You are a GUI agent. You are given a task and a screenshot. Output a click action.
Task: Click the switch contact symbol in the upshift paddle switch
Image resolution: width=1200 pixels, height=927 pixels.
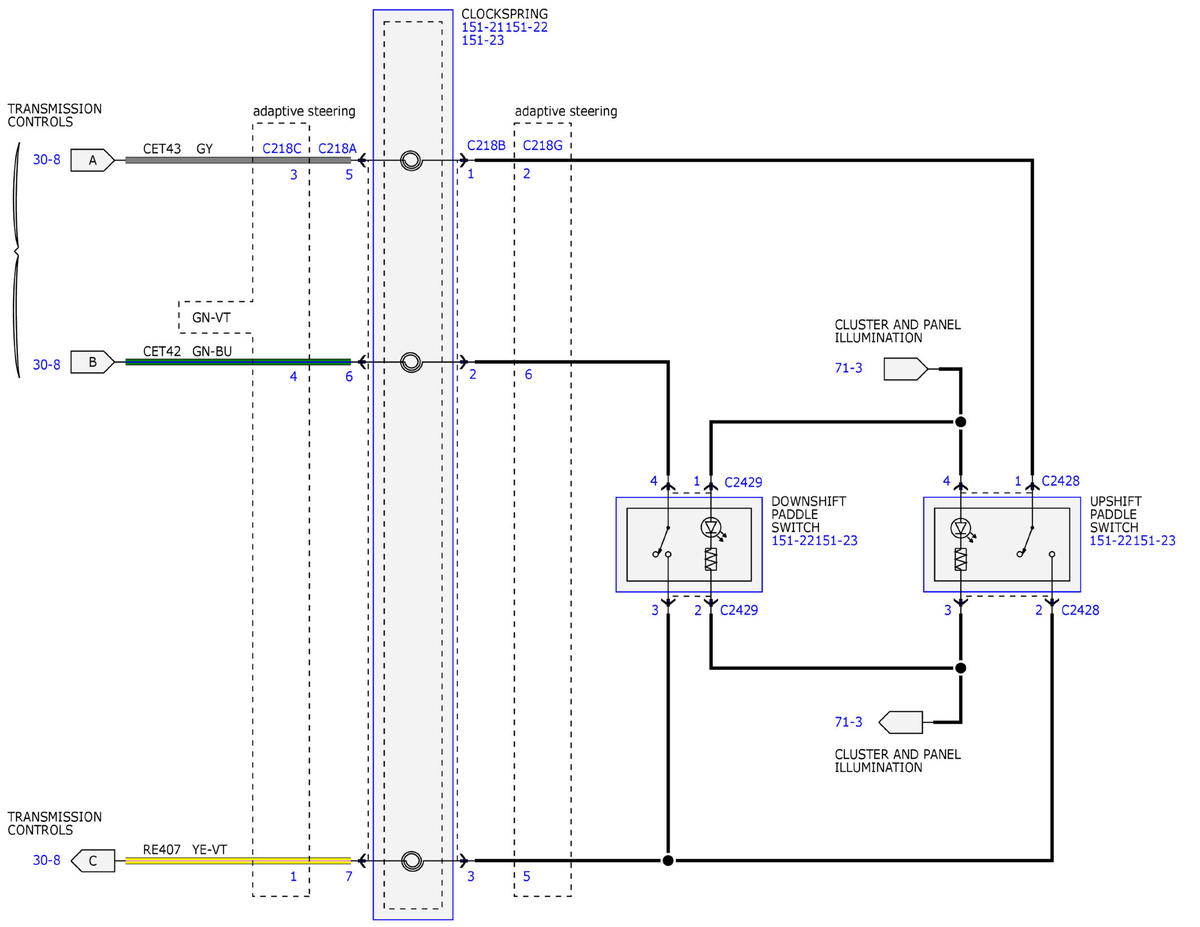click(1036, 540)
